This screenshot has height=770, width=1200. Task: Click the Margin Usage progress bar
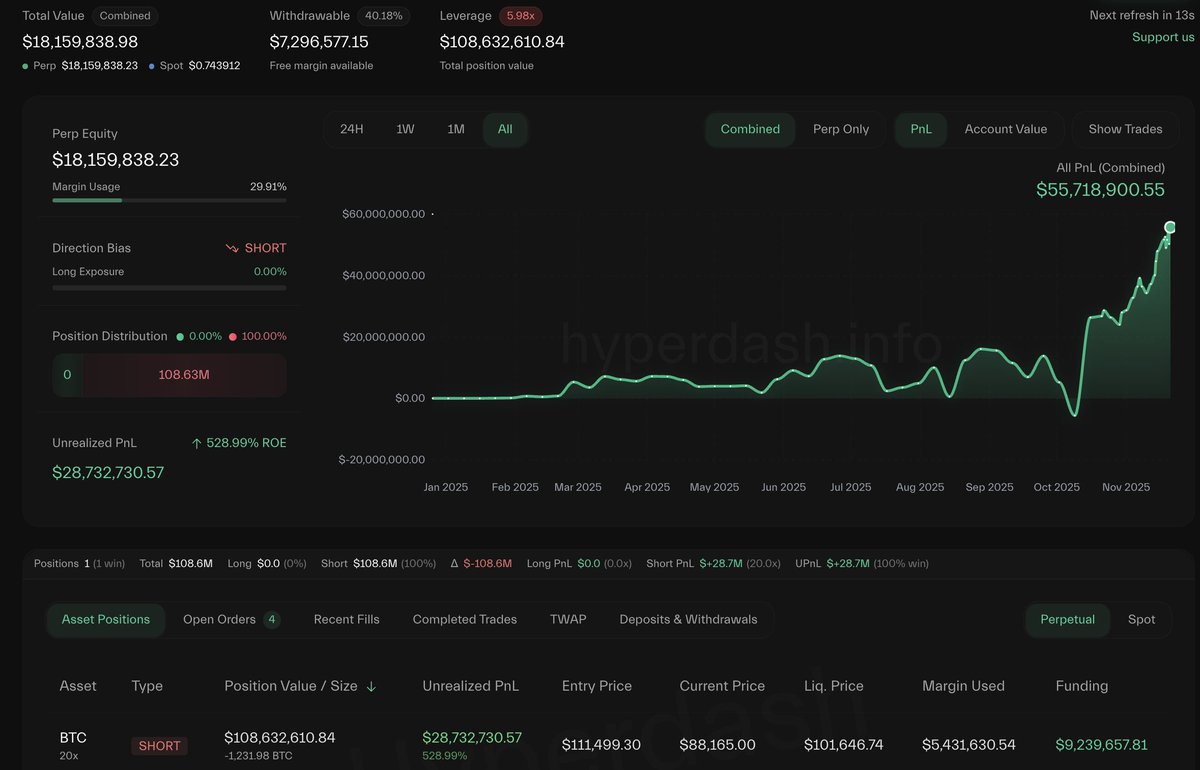point(168,200)
